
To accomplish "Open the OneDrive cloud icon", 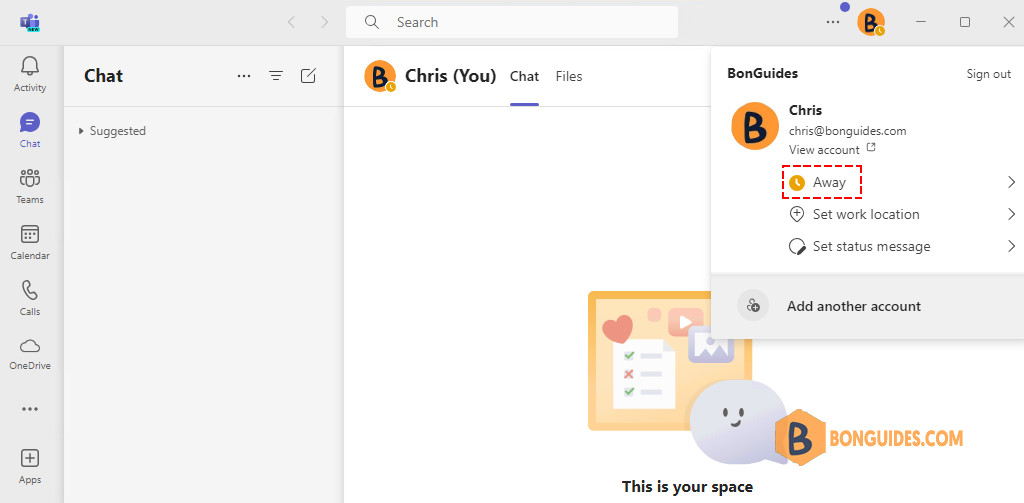I will (30, 346).
